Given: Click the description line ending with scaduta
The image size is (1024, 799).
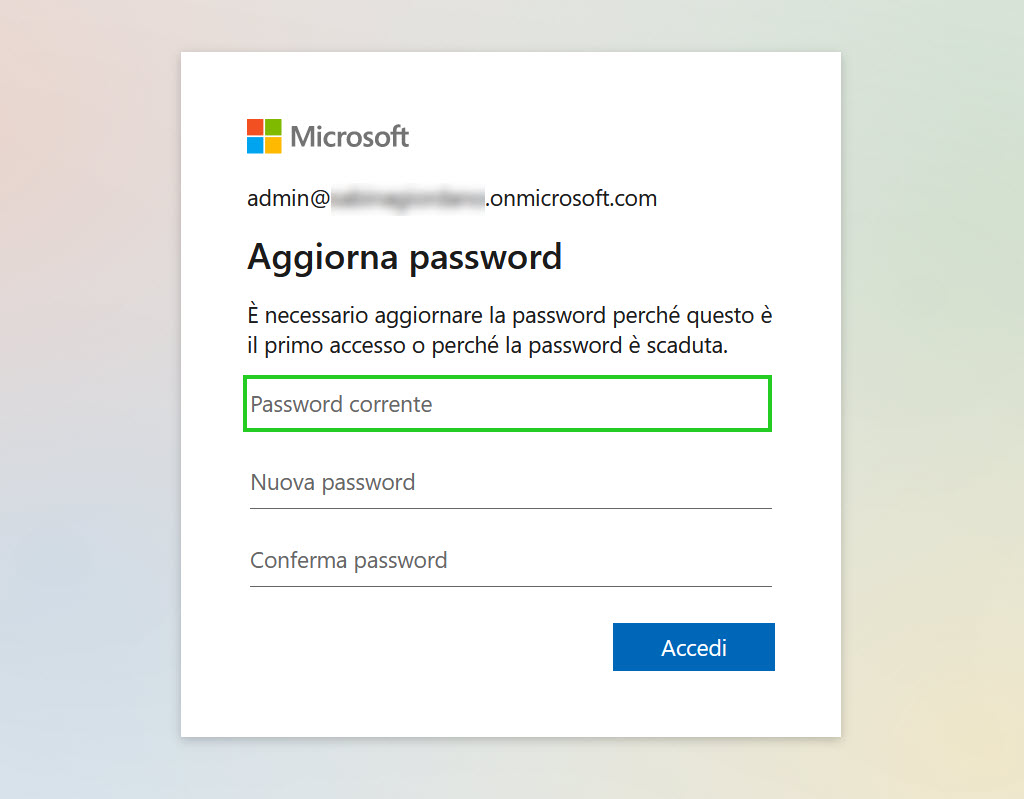Looking at the screenshot, I should [487, 345].
